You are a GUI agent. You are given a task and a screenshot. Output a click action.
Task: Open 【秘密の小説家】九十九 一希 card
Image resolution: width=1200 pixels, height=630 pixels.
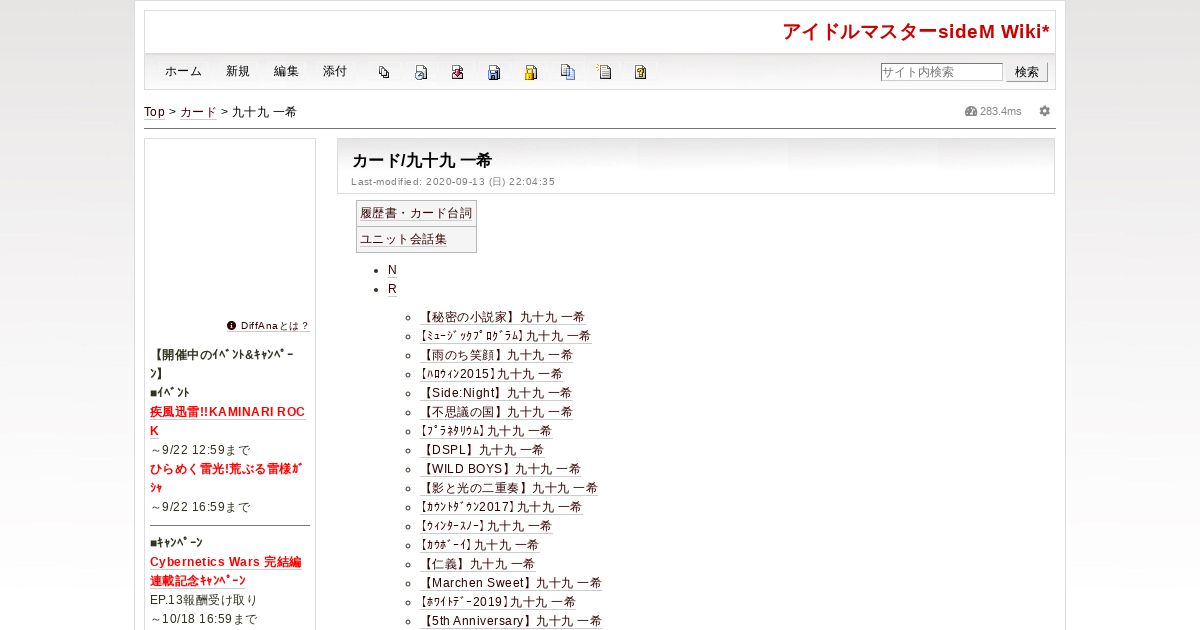click(502, 317)
